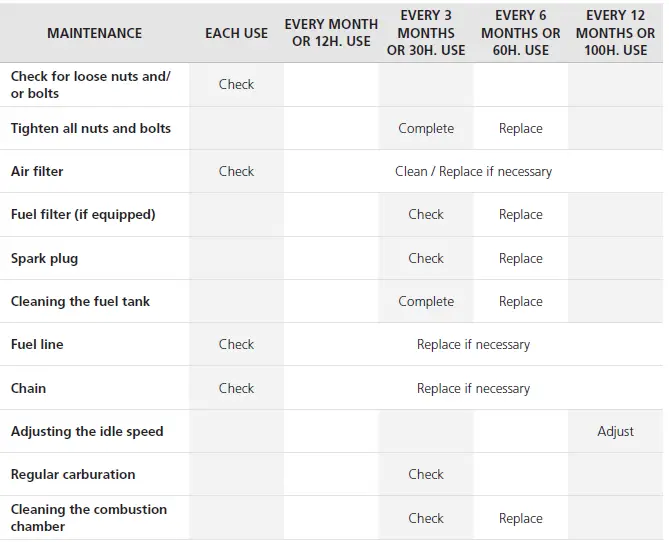The image size is (669, 542).
Task: Click the "Air filter" row label
Action: click(37, 171)
